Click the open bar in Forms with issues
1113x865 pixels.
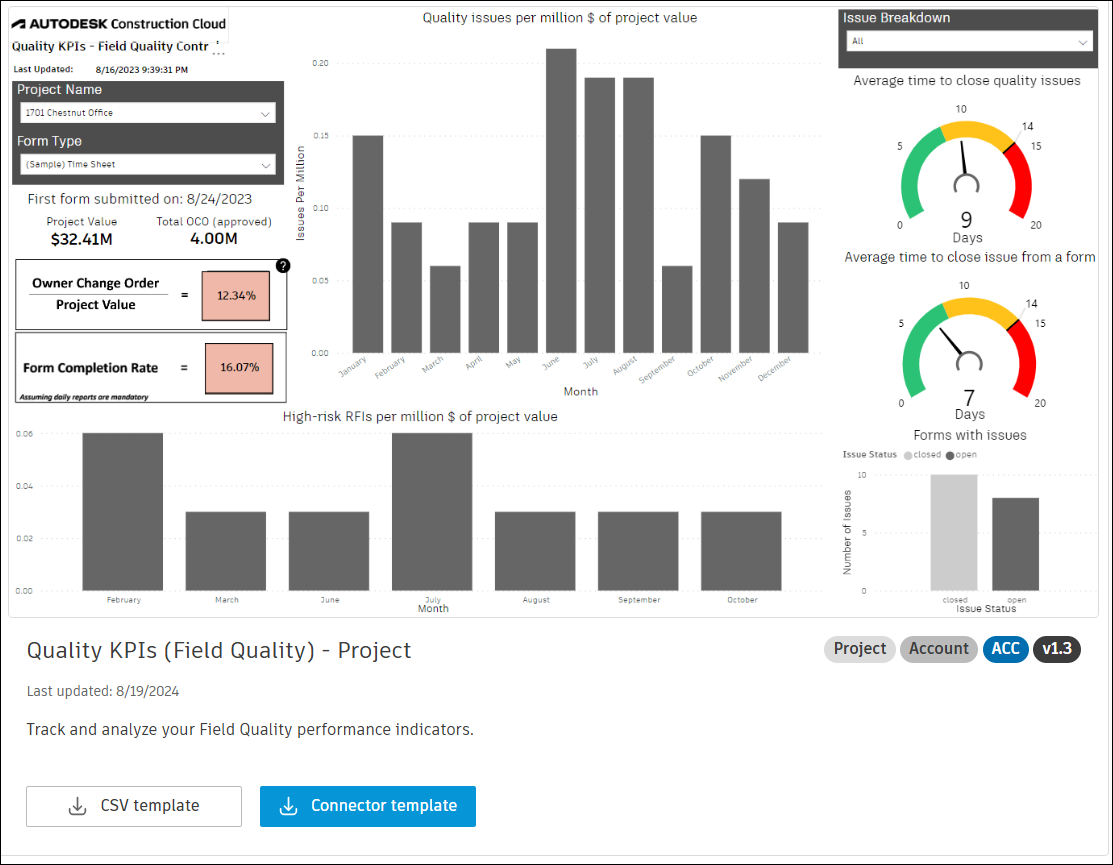click(x=1015, y=544)
